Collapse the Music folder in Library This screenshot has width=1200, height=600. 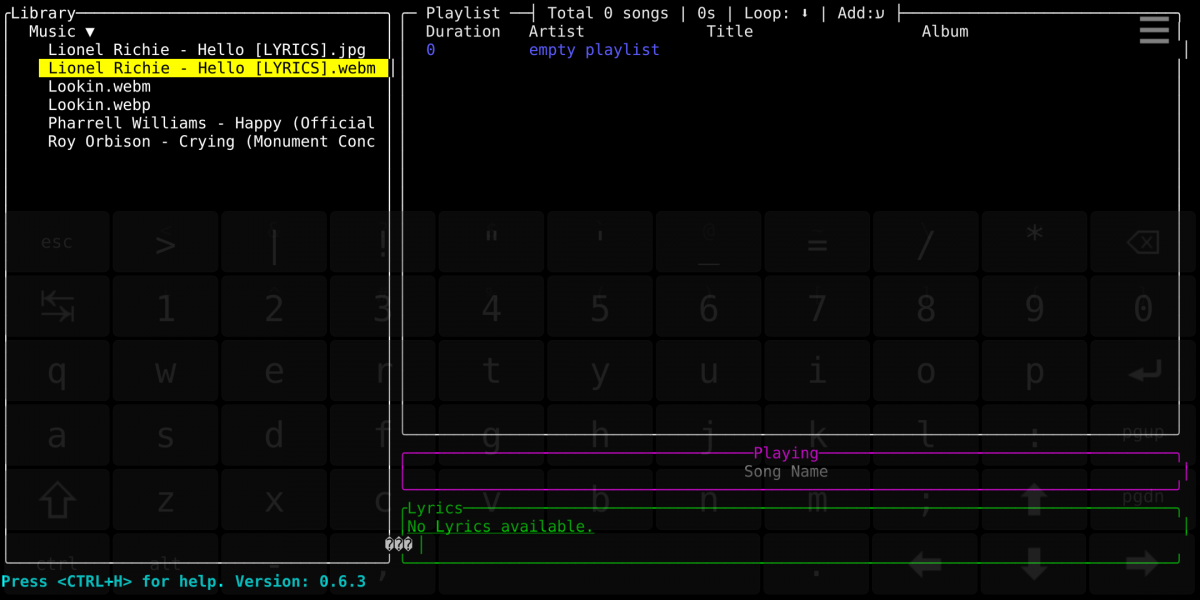[x=62, y=32]
